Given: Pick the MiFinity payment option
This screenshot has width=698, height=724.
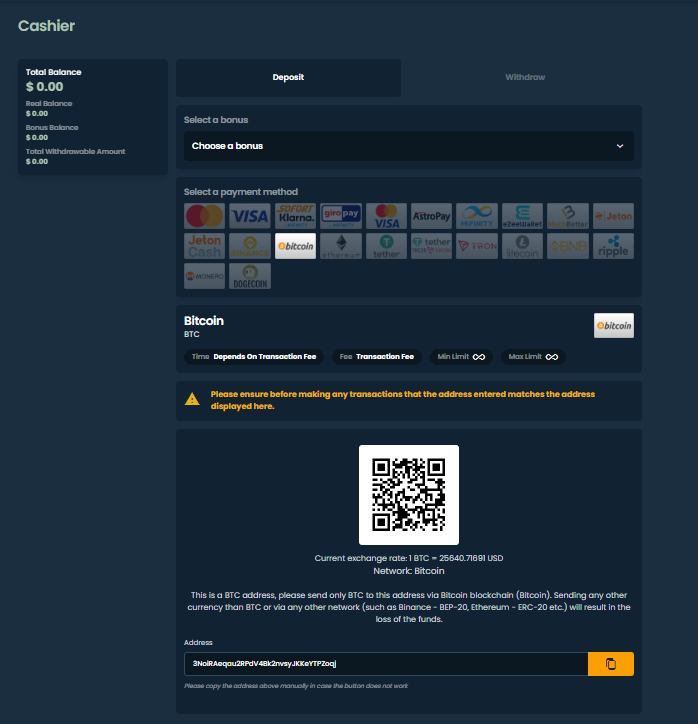Looking at the screenshot, I should point(477,216).
